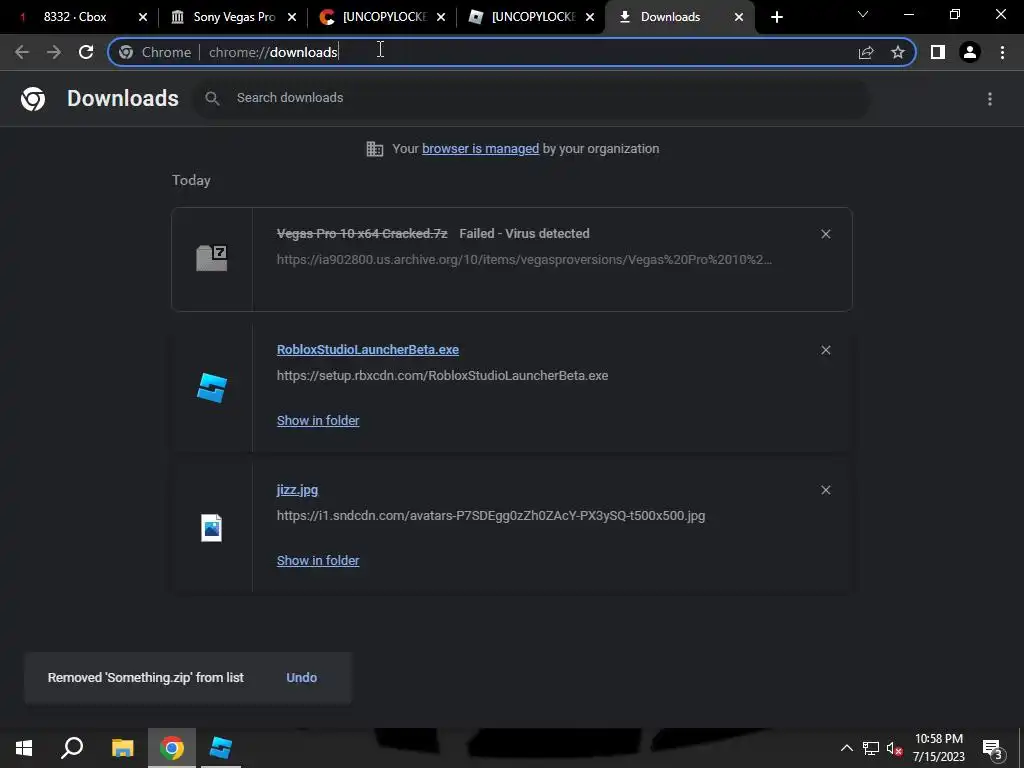Click the Roblox Studio file icon

point(212,388)
